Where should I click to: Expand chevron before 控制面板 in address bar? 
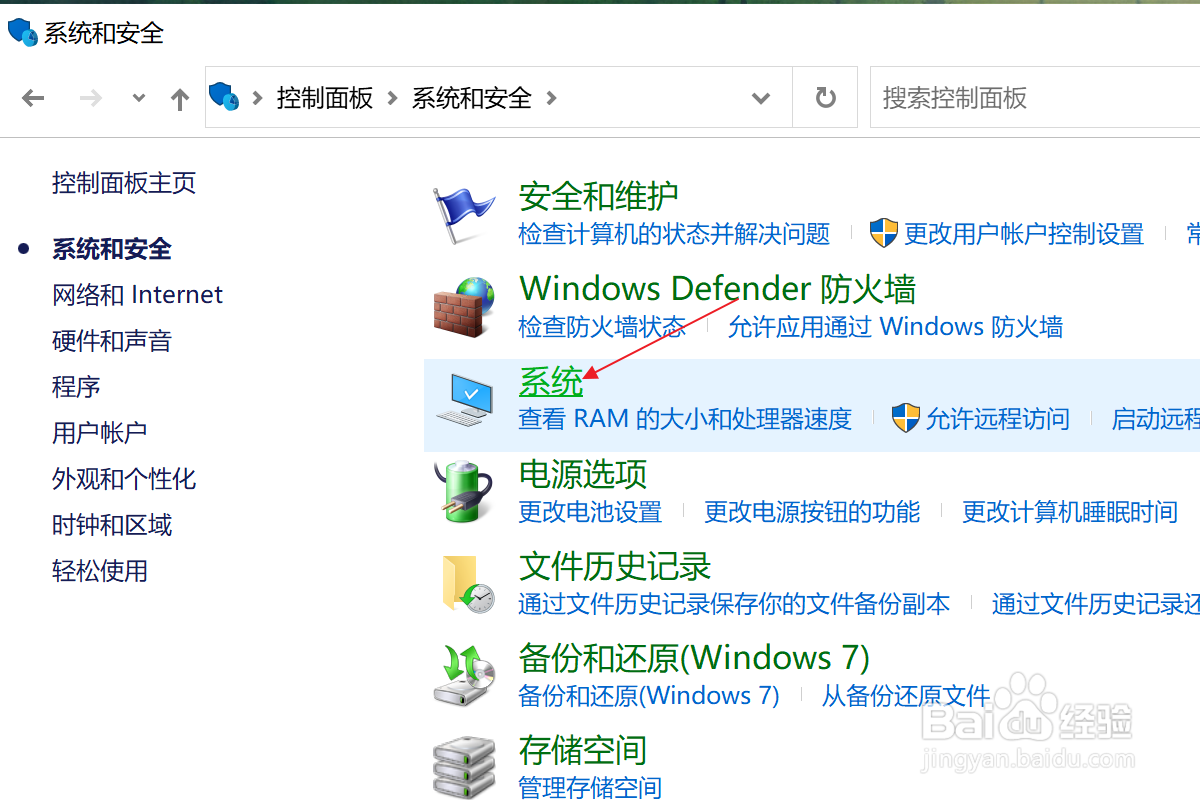[258, 98]
